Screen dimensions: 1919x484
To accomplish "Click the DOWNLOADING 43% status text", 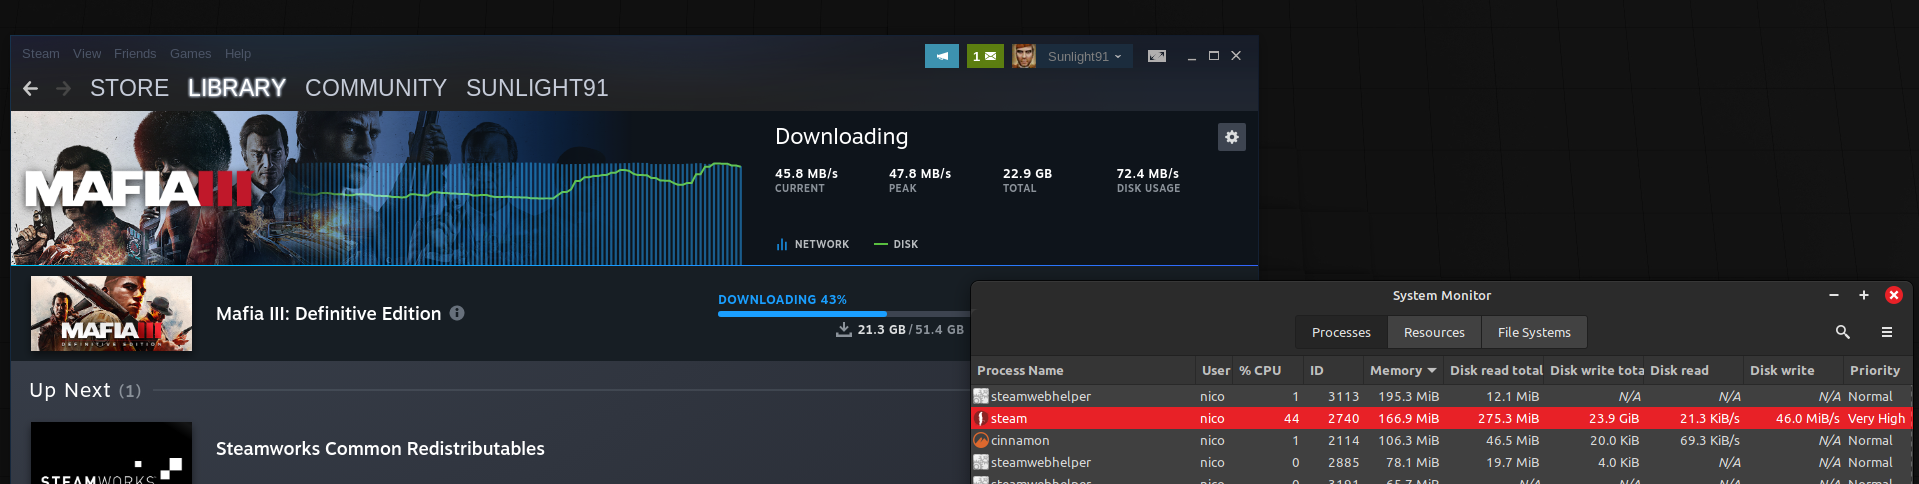I will 782,299.
